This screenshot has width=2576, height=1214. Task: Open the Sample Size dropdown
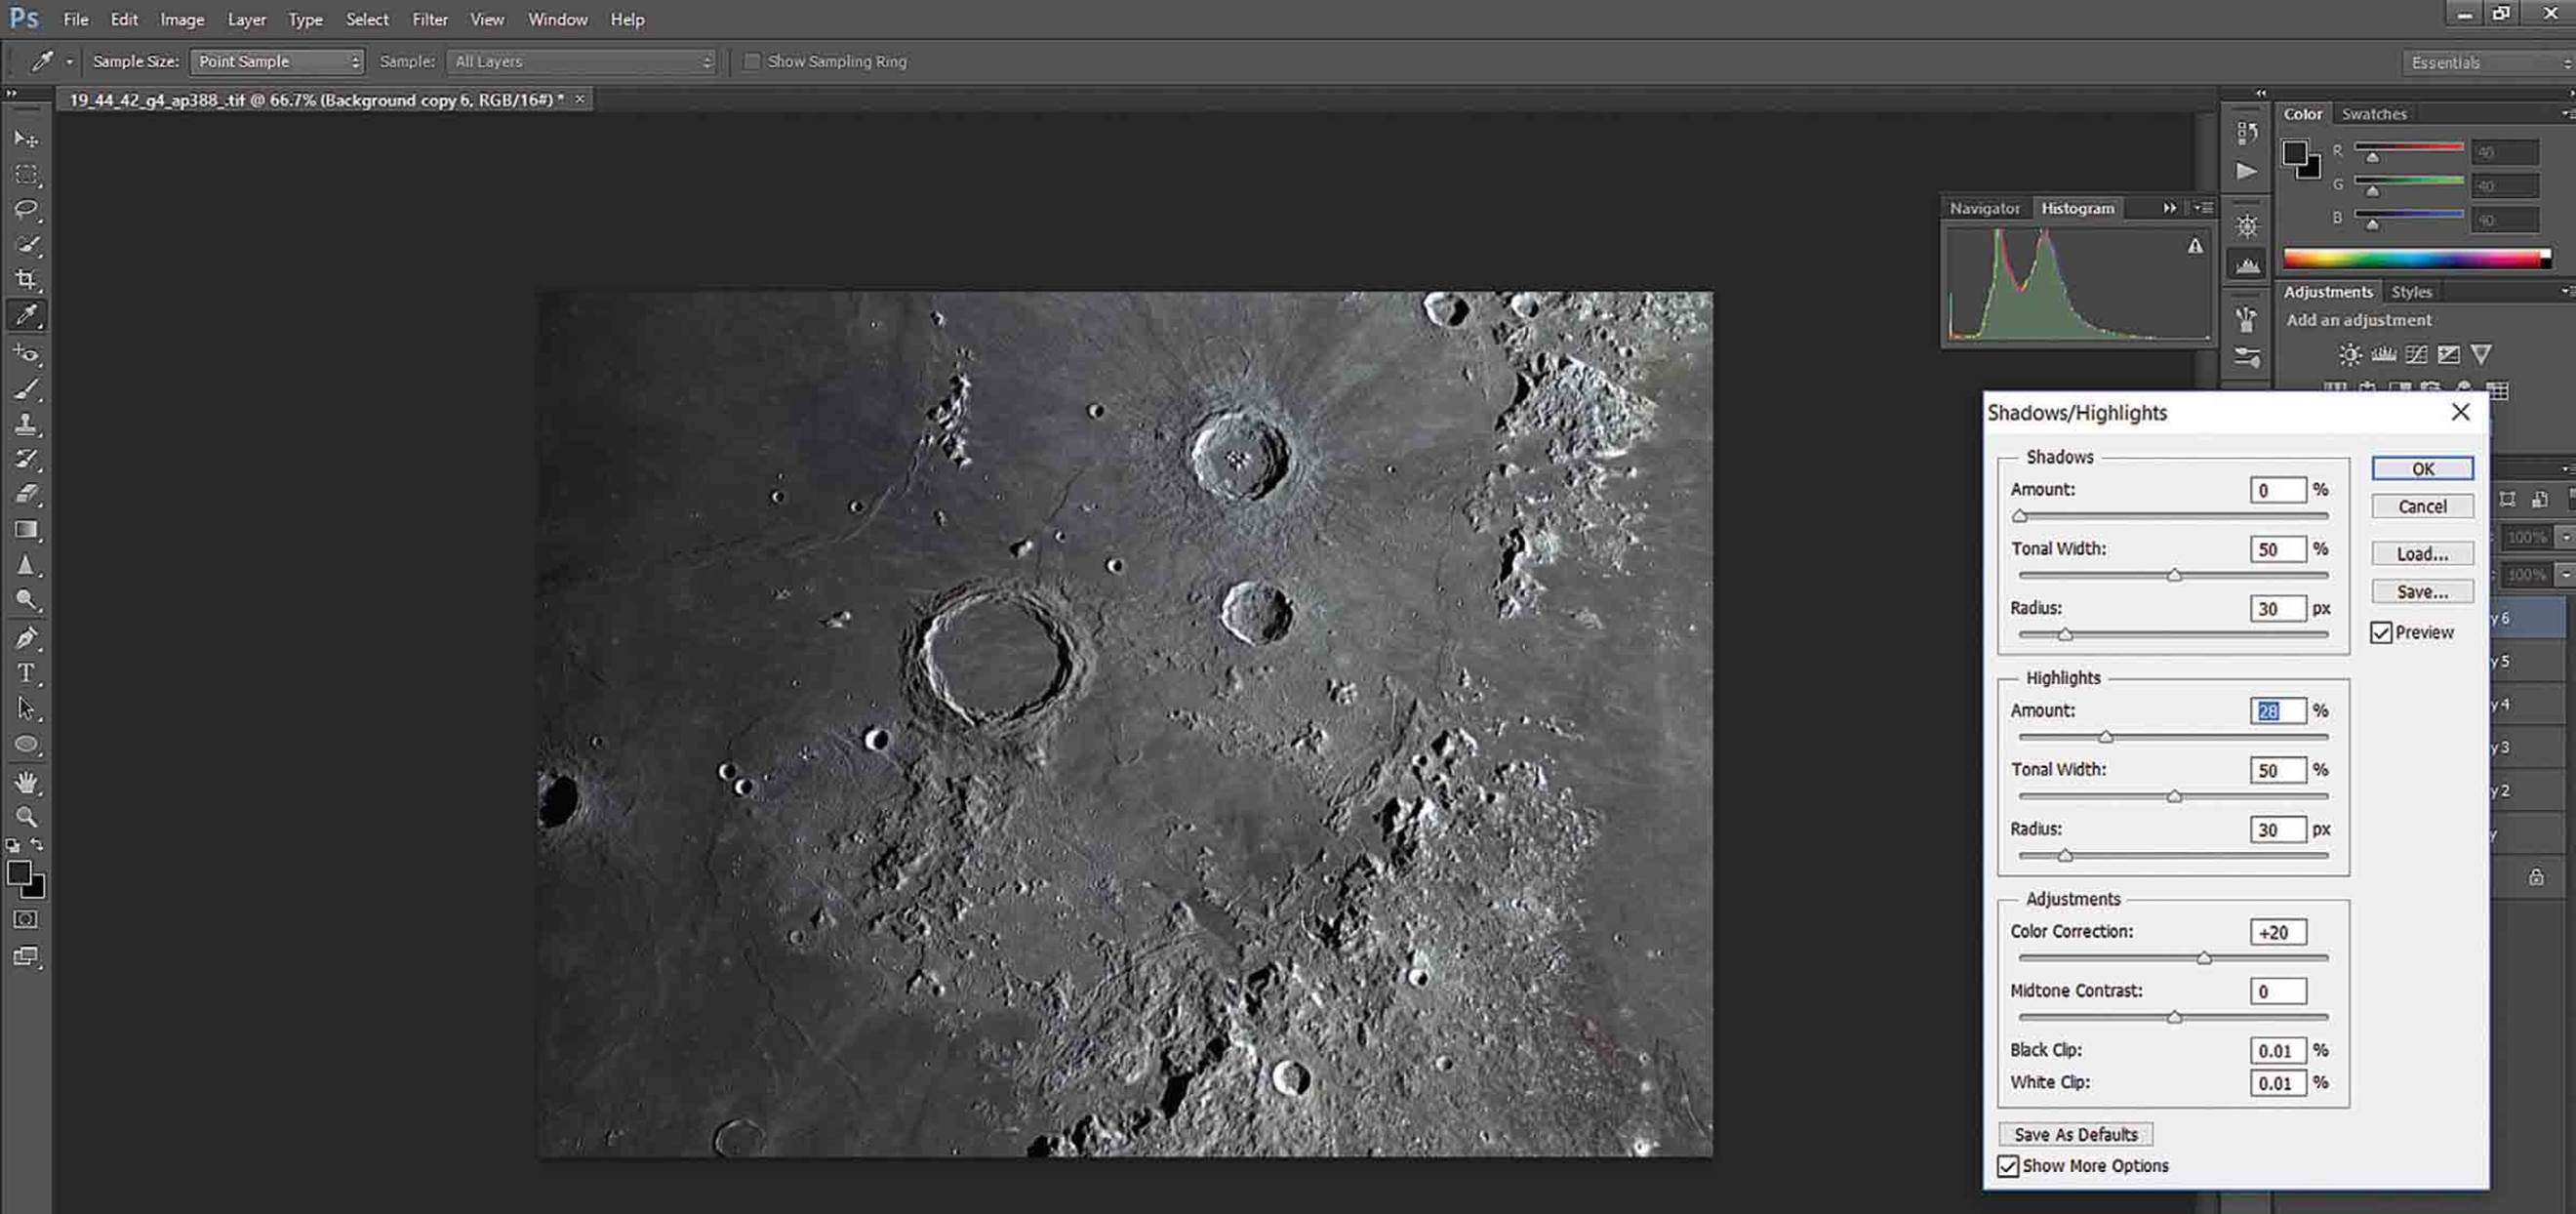coord(277,62)
